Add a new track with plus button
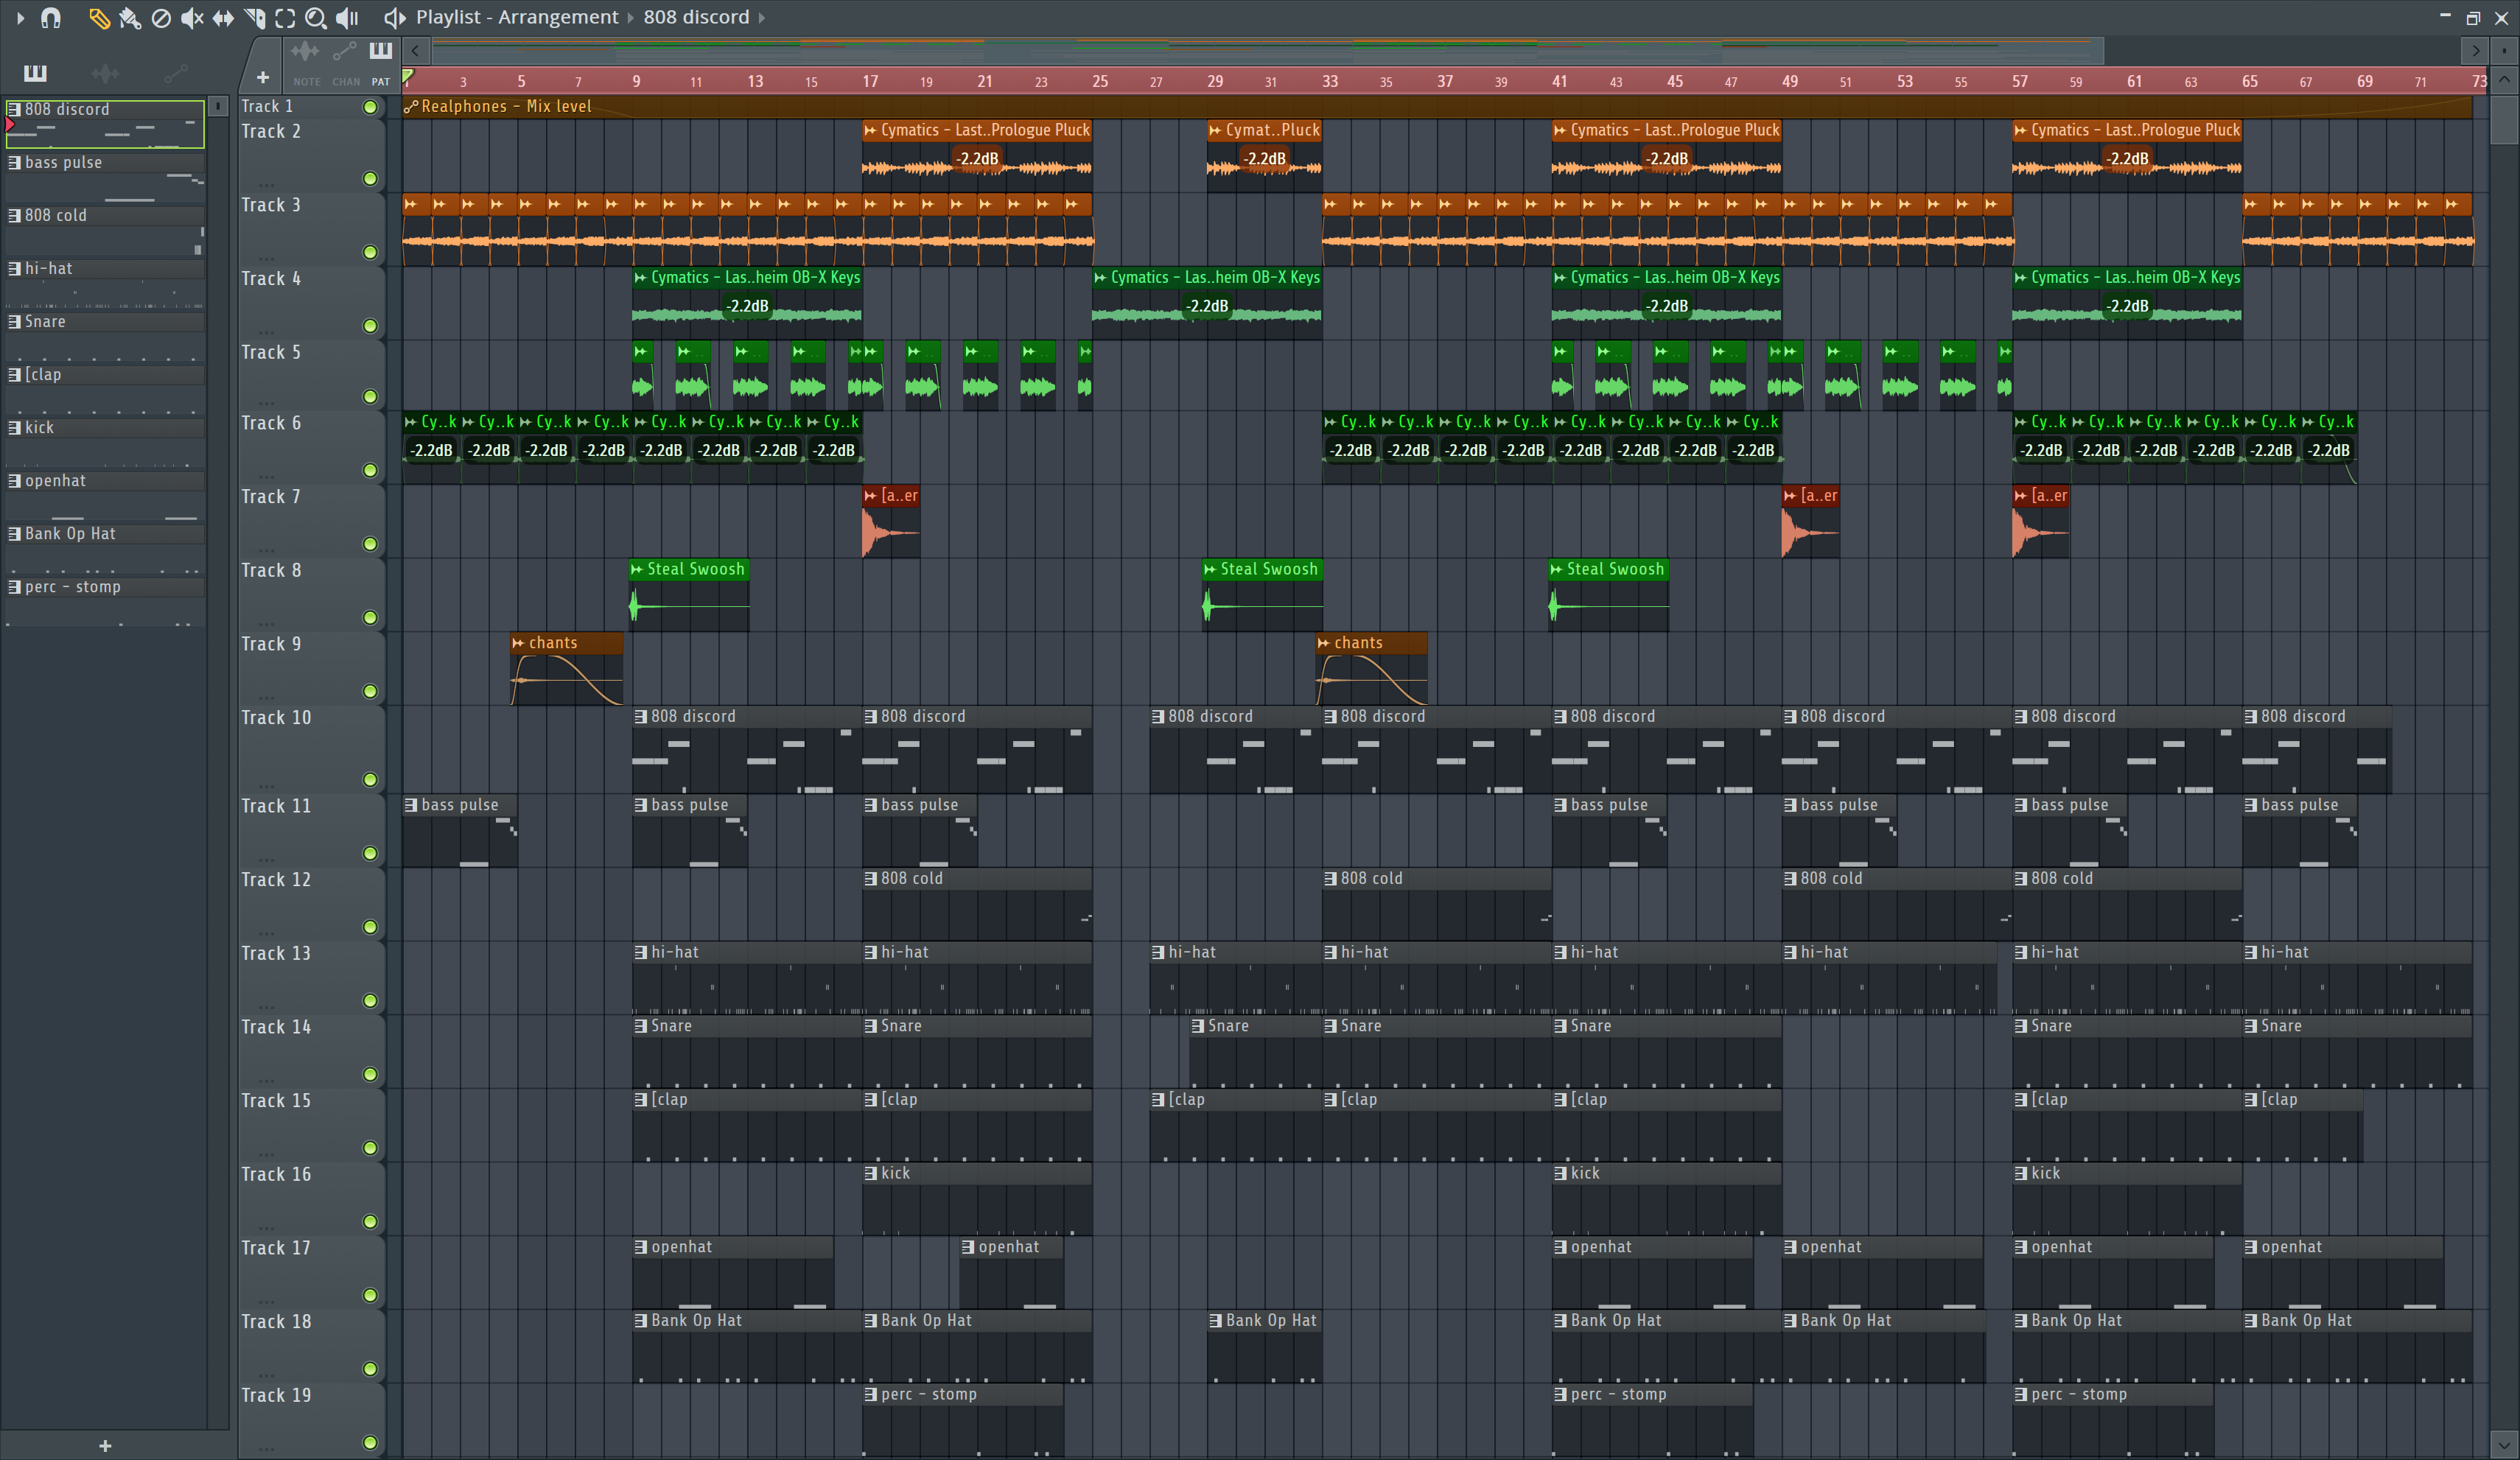Viewport: 2520px width, 1460px height. 263,77
